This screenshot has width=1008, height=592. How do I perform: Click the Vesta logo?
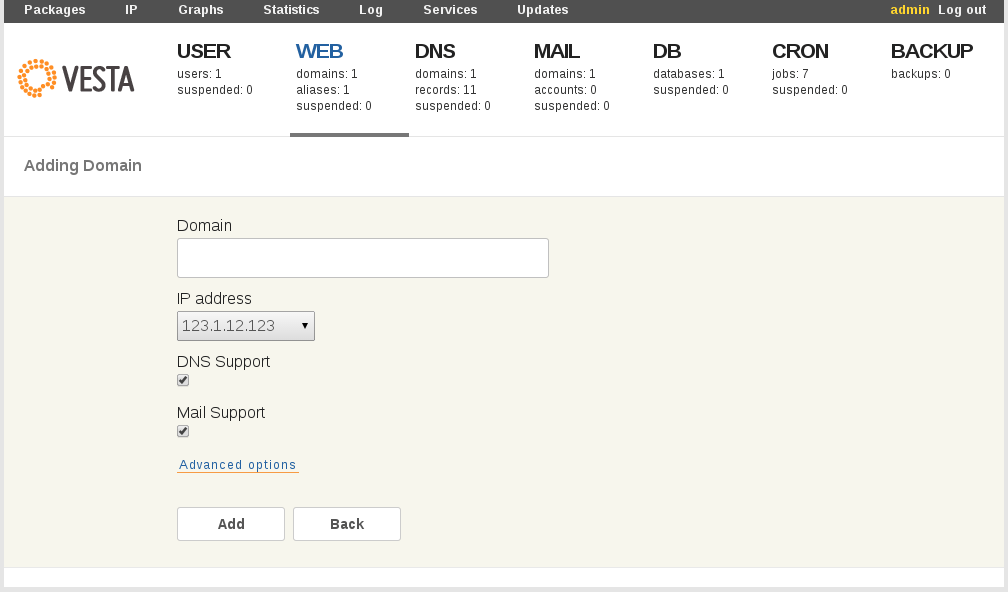(x=76, y=79)
